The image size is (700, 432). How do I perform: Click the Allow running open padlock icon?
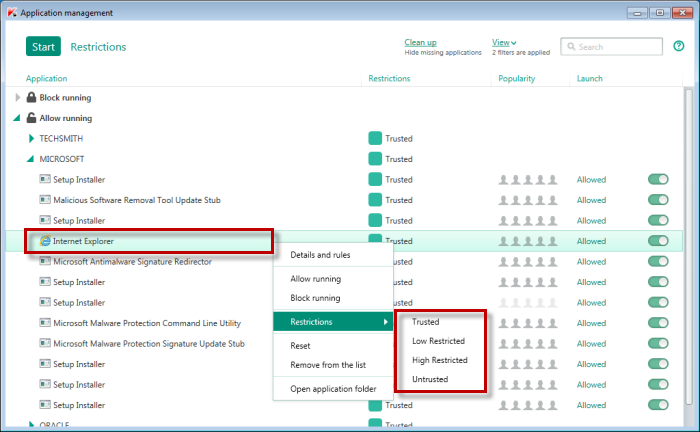click(32, 118)
